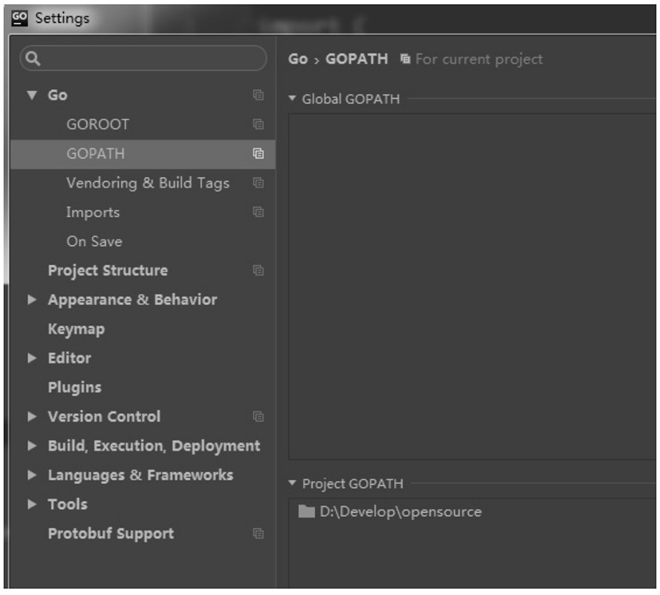Click the project icon next to Imports
Screen dimensions: 660x595
258,212
